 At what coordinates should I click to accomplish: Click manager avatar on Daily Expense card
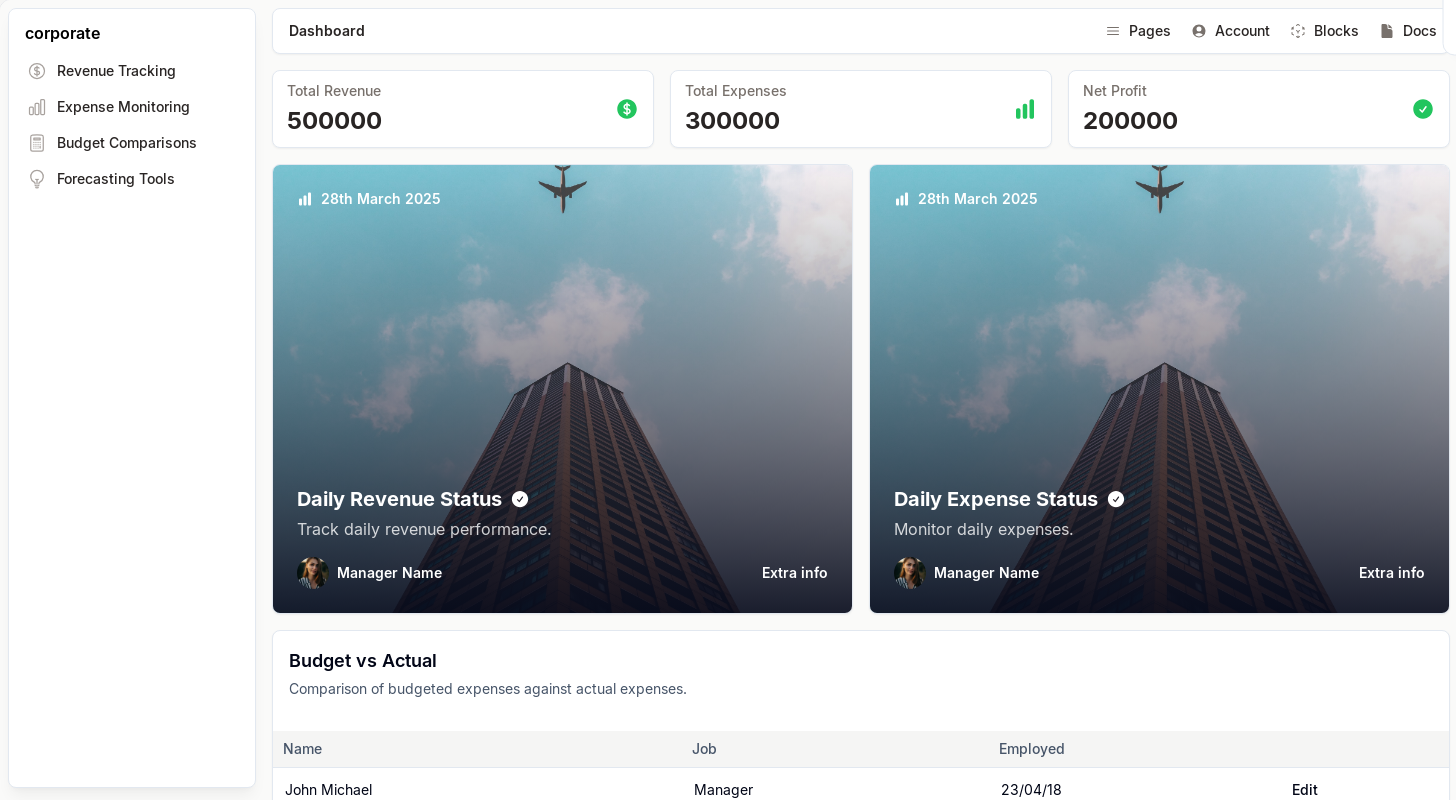pos(909,573)
